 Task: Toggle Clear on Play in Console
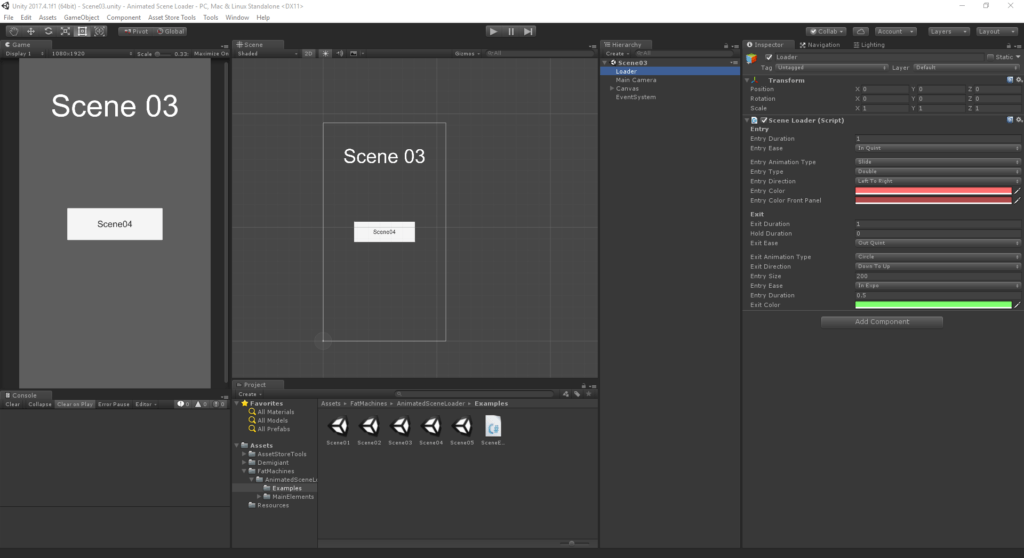click(x=74, y=404)
